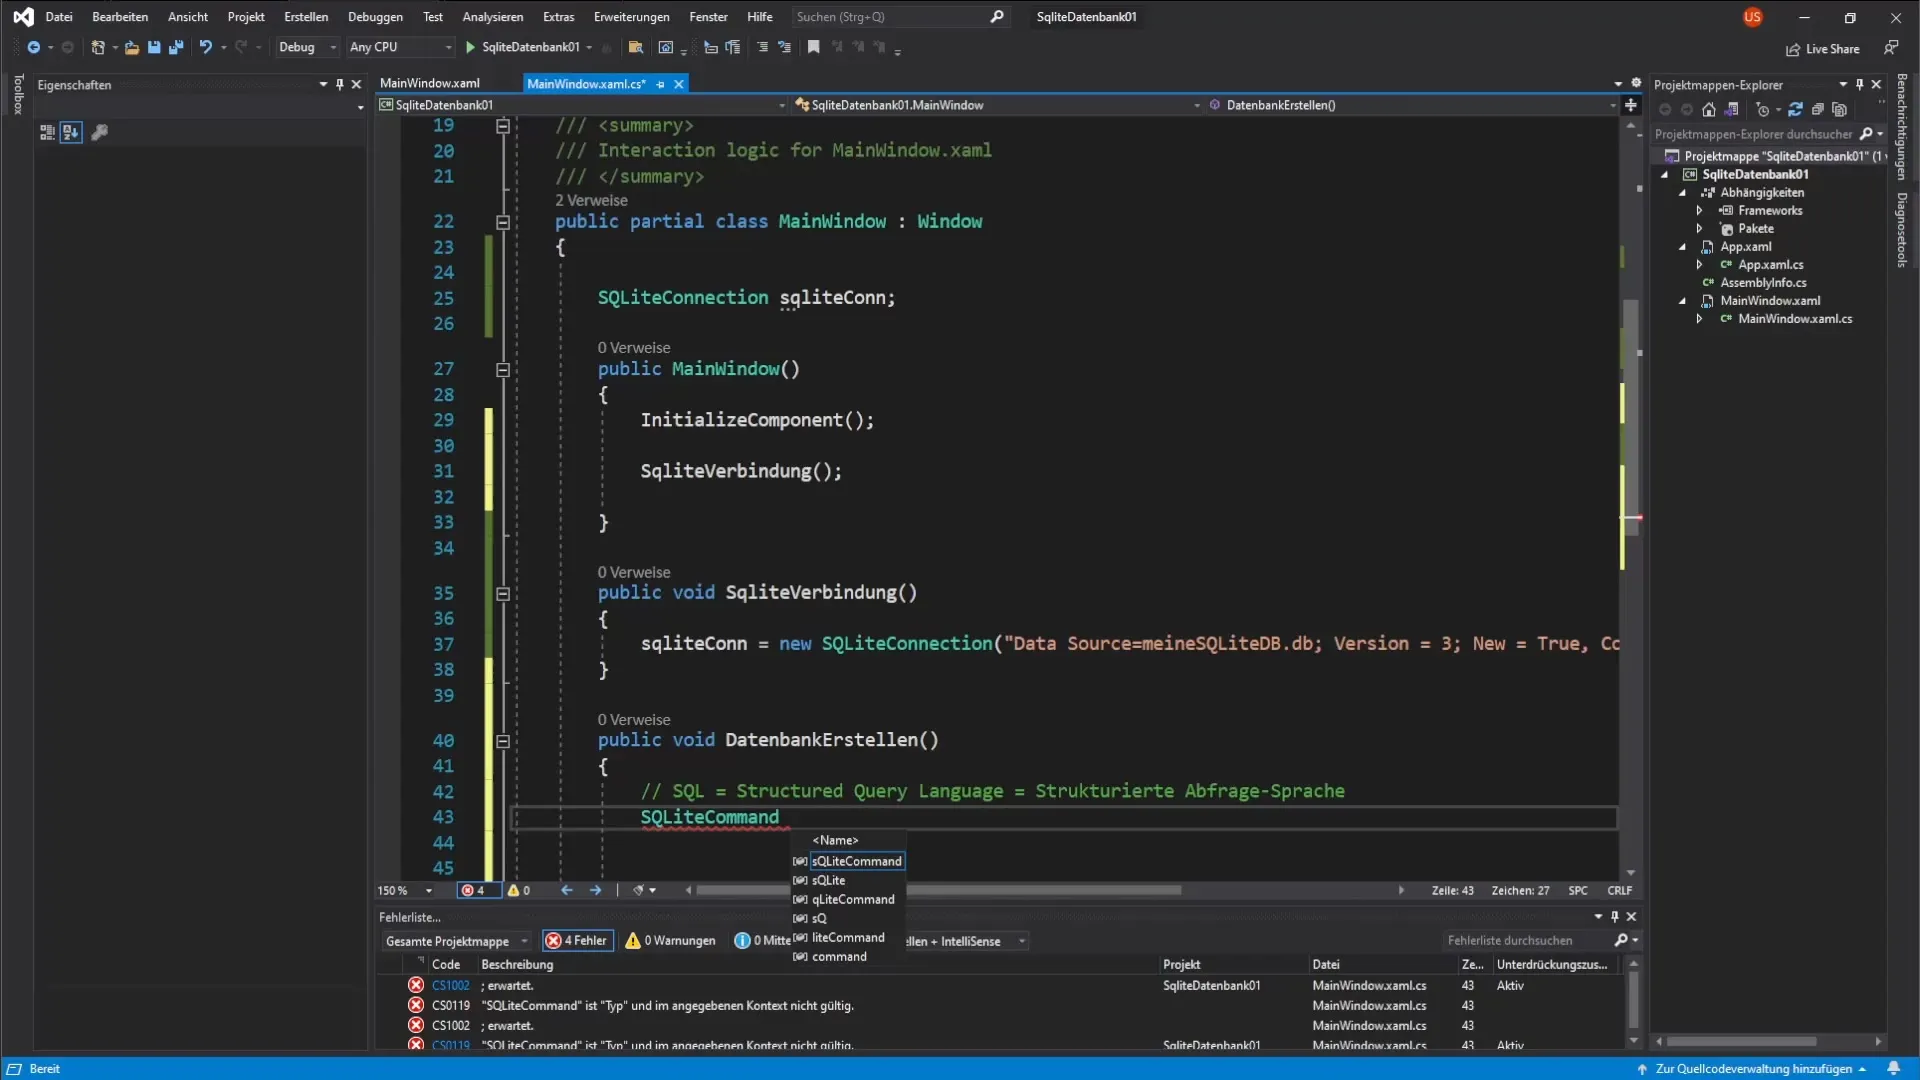
Task: Click the Navigate Backward arrow in toolbar
Action: pos(33,47)
